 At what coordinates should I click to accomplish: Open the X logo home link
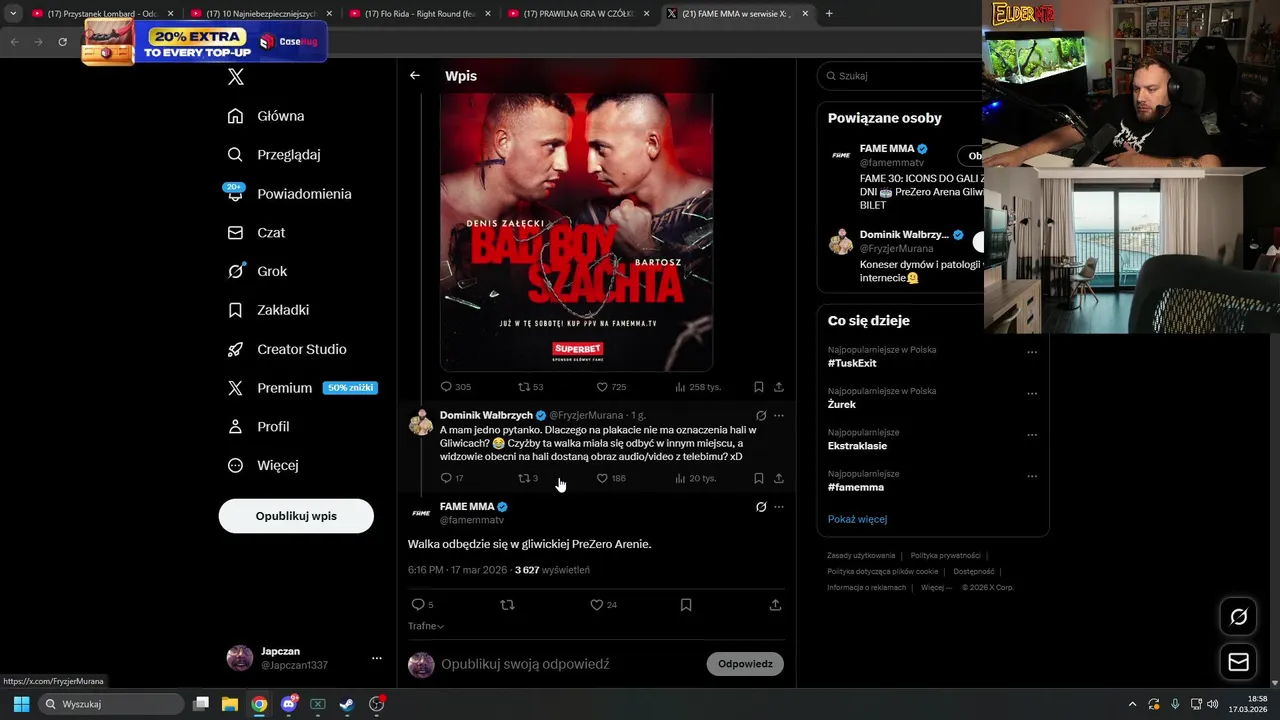coord(235,76)
